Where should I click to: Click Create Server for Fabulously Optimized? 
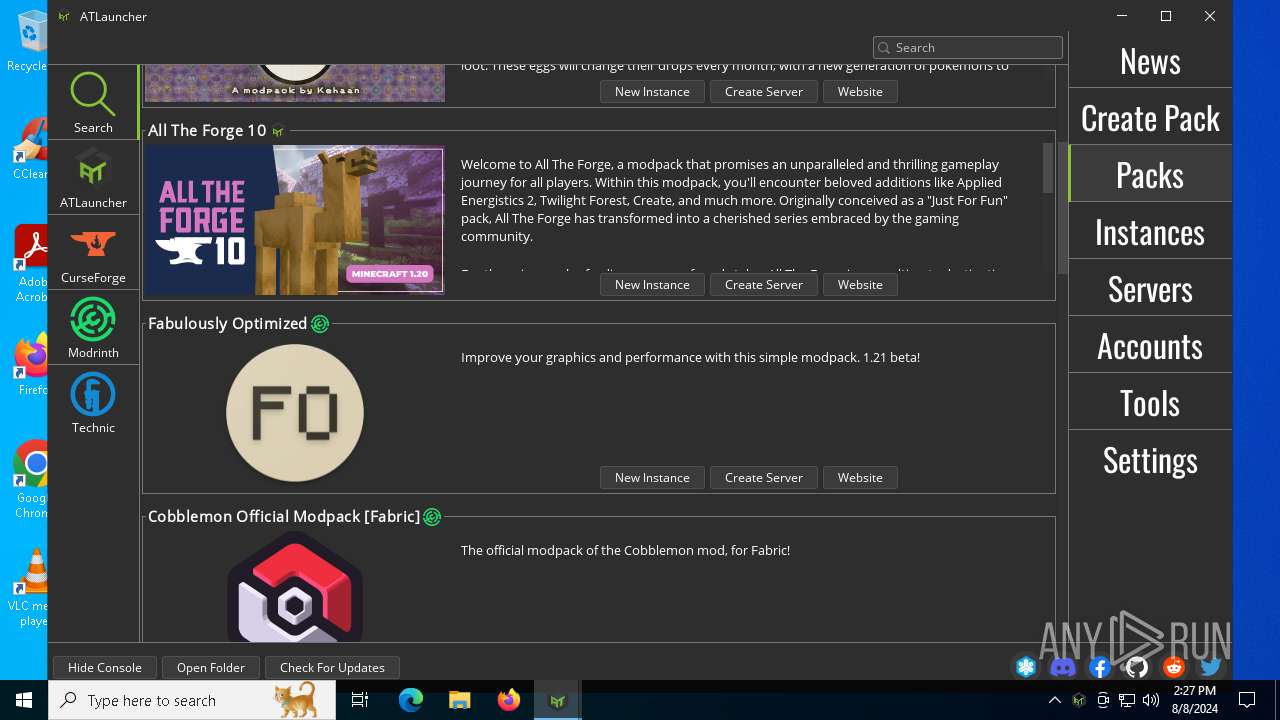tap(764, 477)
